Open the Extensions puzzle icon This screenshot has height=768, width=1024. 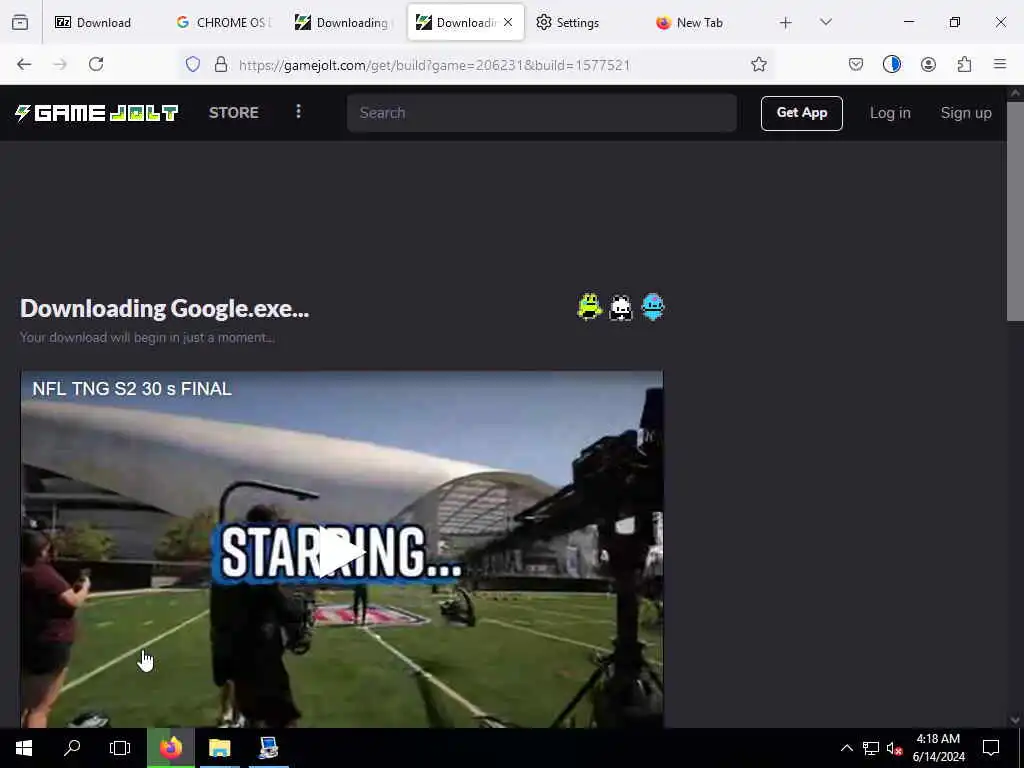click(x=964, y=64)
